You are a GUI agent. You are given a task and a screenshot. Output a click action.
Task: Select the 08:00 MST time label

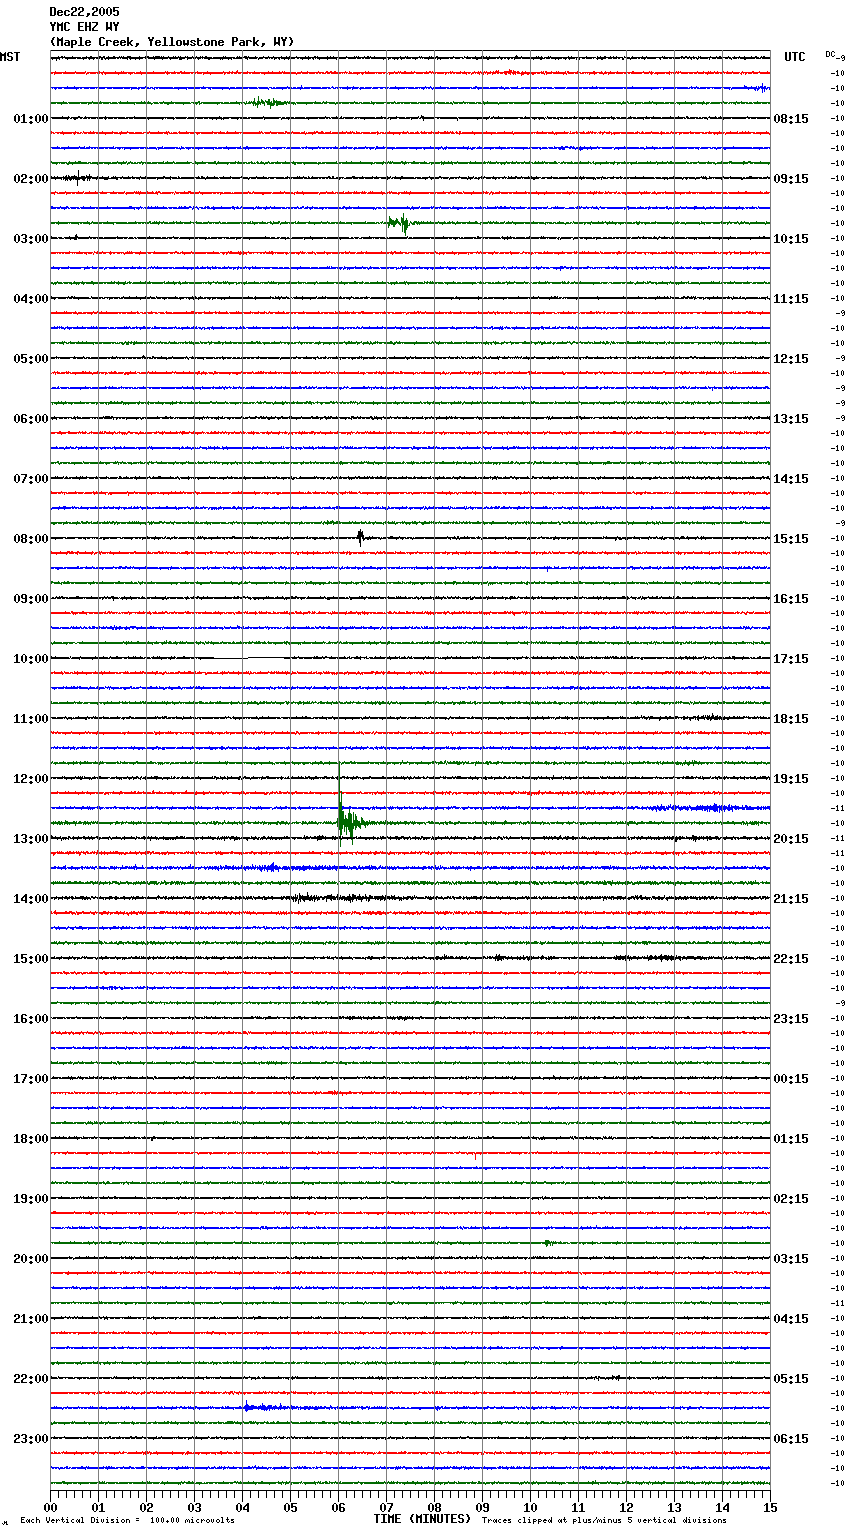click(31, 539)
